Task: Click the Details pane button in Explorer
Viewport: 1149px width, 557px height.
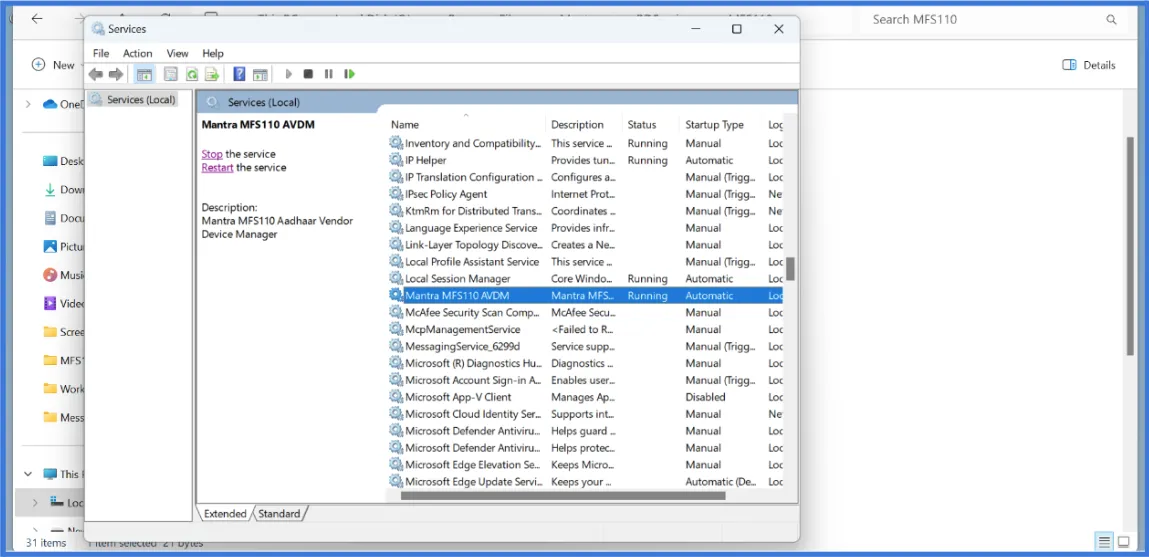Action: [1089, 65]
